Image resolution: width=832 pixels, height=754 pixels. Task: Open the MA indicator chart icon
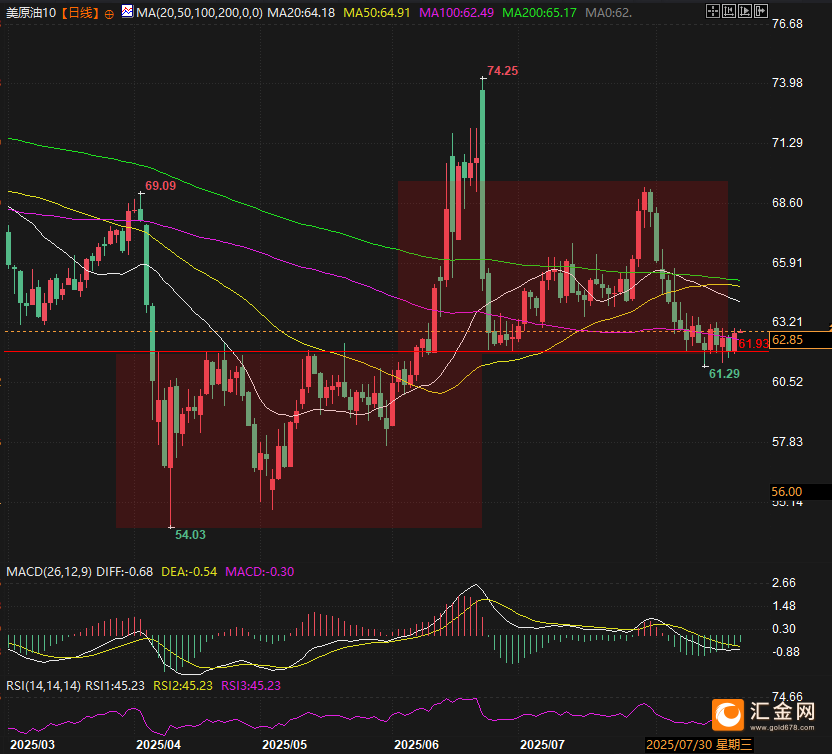[x=126, y=14]
